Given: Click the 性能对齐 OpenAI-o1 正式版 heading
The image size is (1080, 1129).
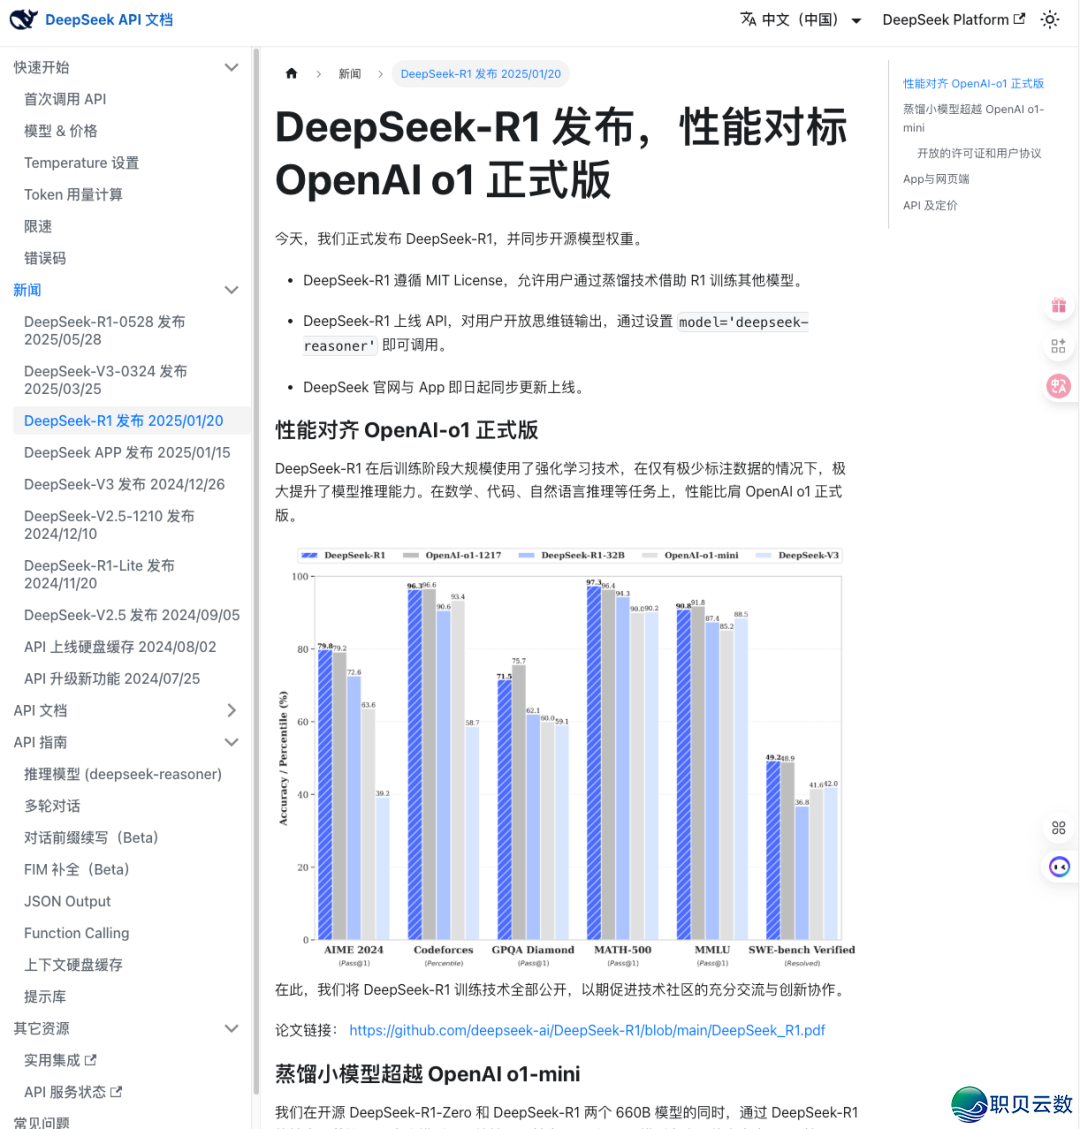Looking at the screenshot, I should [407, 430].
